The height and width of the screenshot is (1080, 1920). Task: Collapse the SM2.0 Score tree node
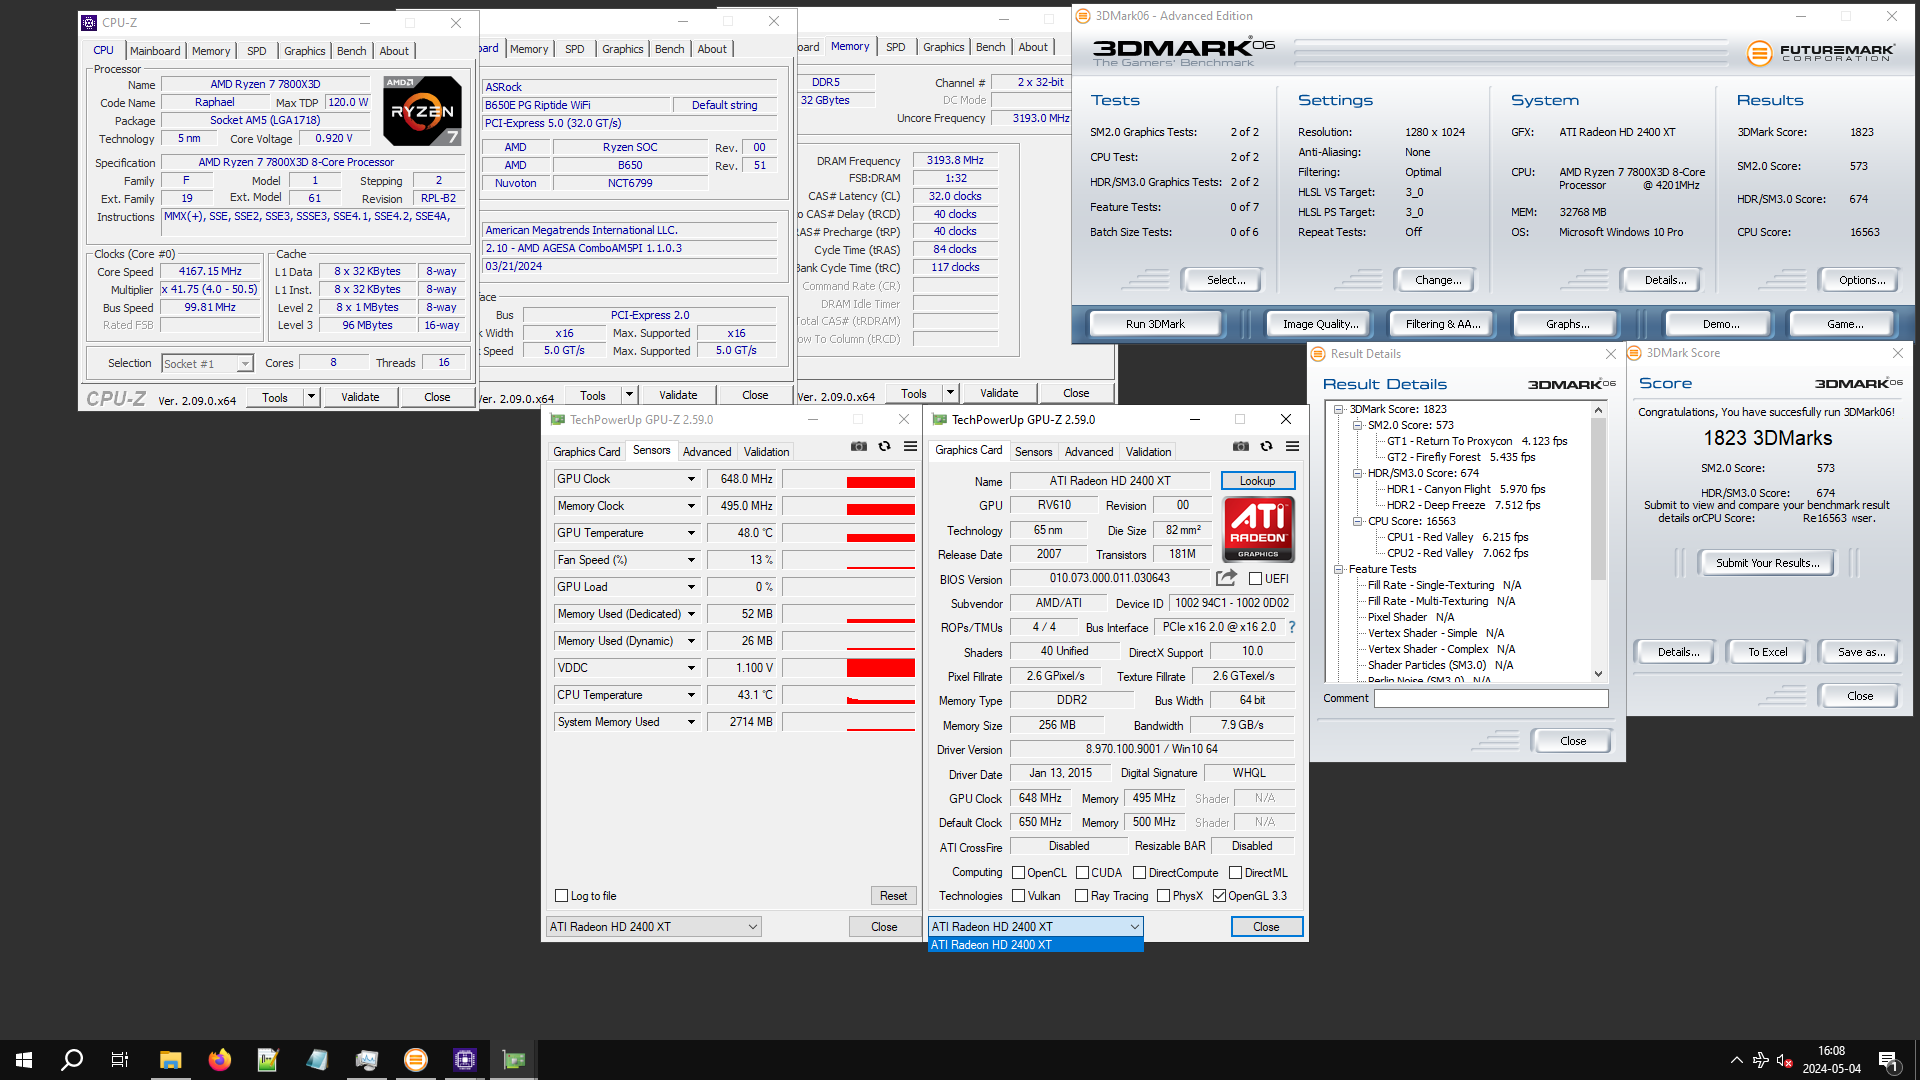pyautogui.click(x=1357, y=425)
